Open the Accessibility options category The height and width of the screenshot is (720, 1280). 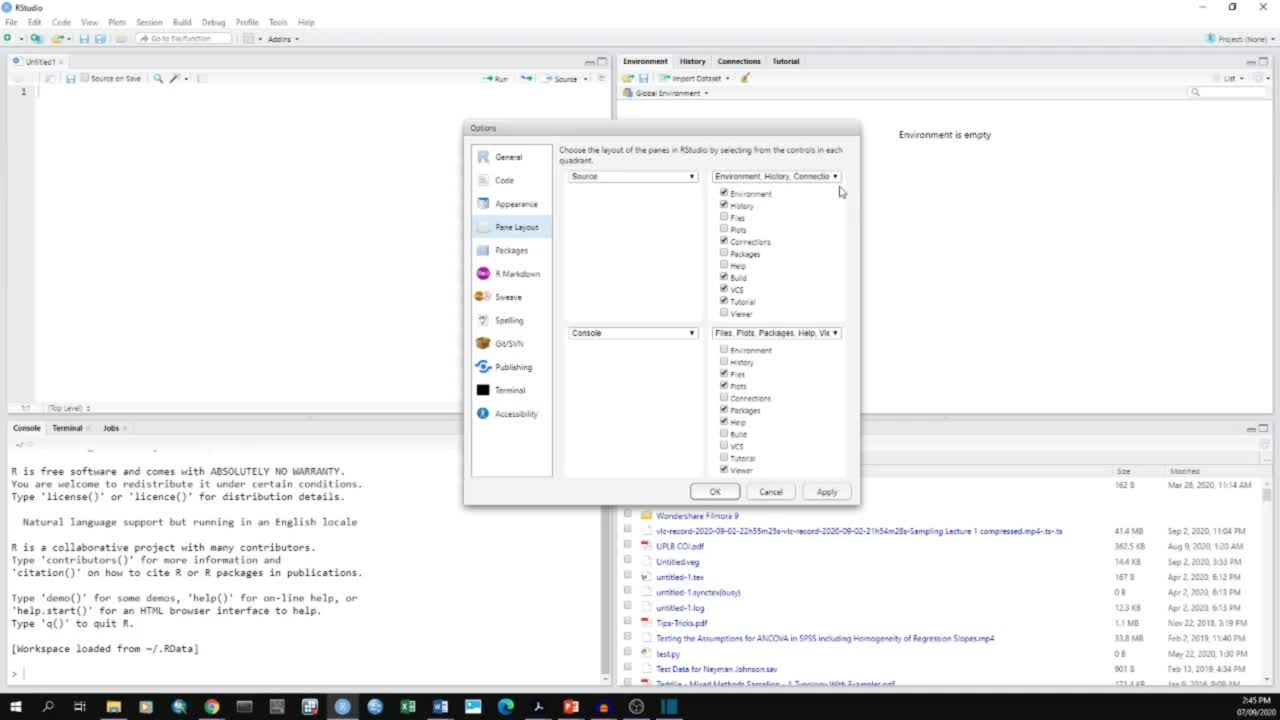(511, 414)
